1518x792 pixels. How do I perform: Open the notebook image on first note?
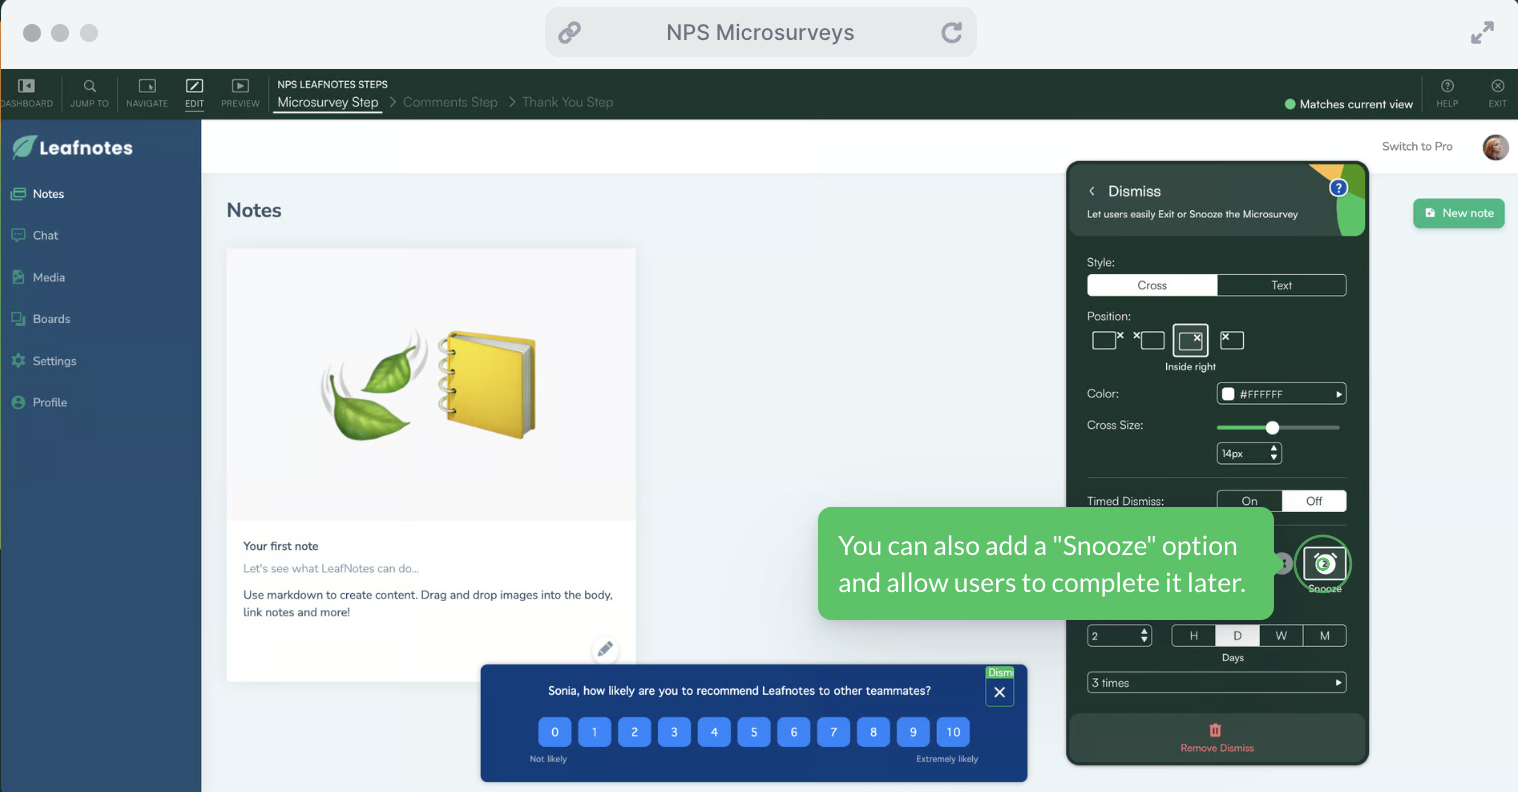click(x=430, y=385)
